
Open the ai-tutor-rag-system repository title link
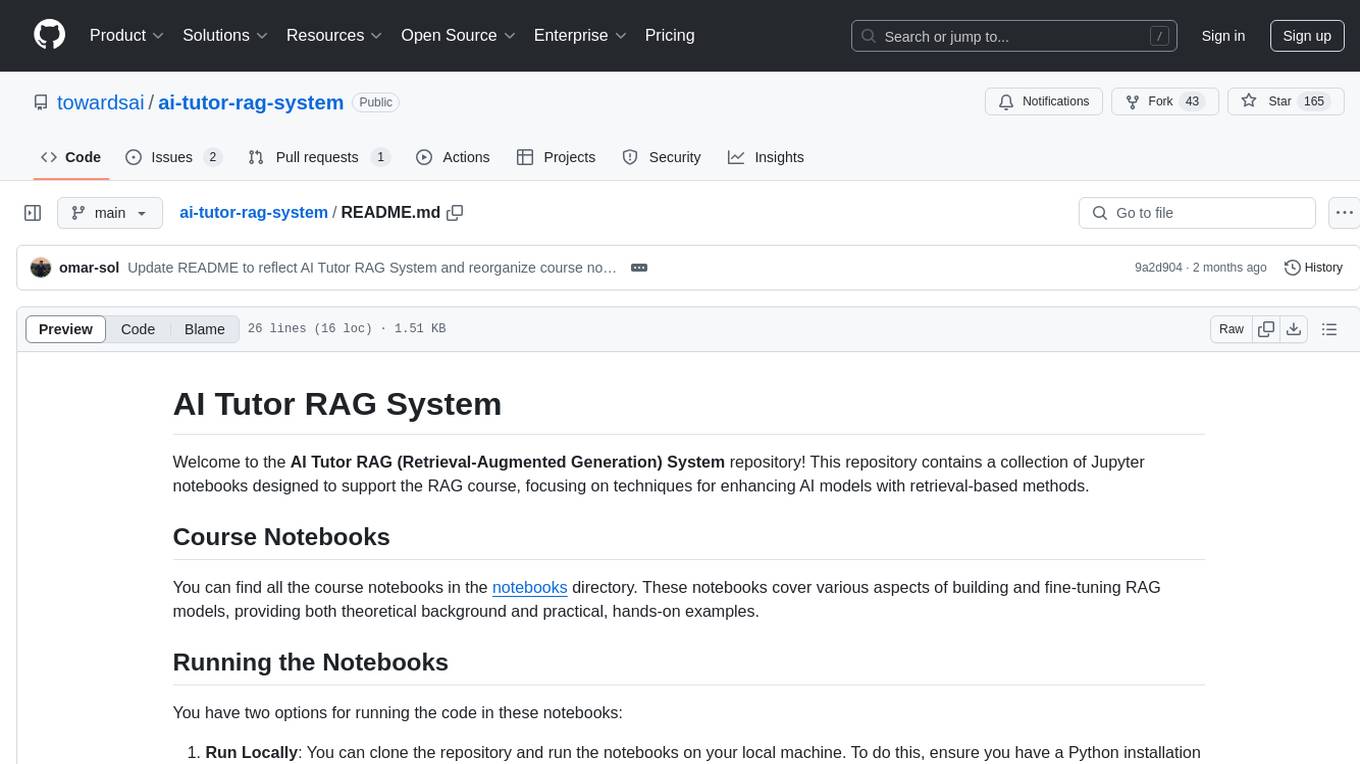pyautogui.click(x=251, y=102)
